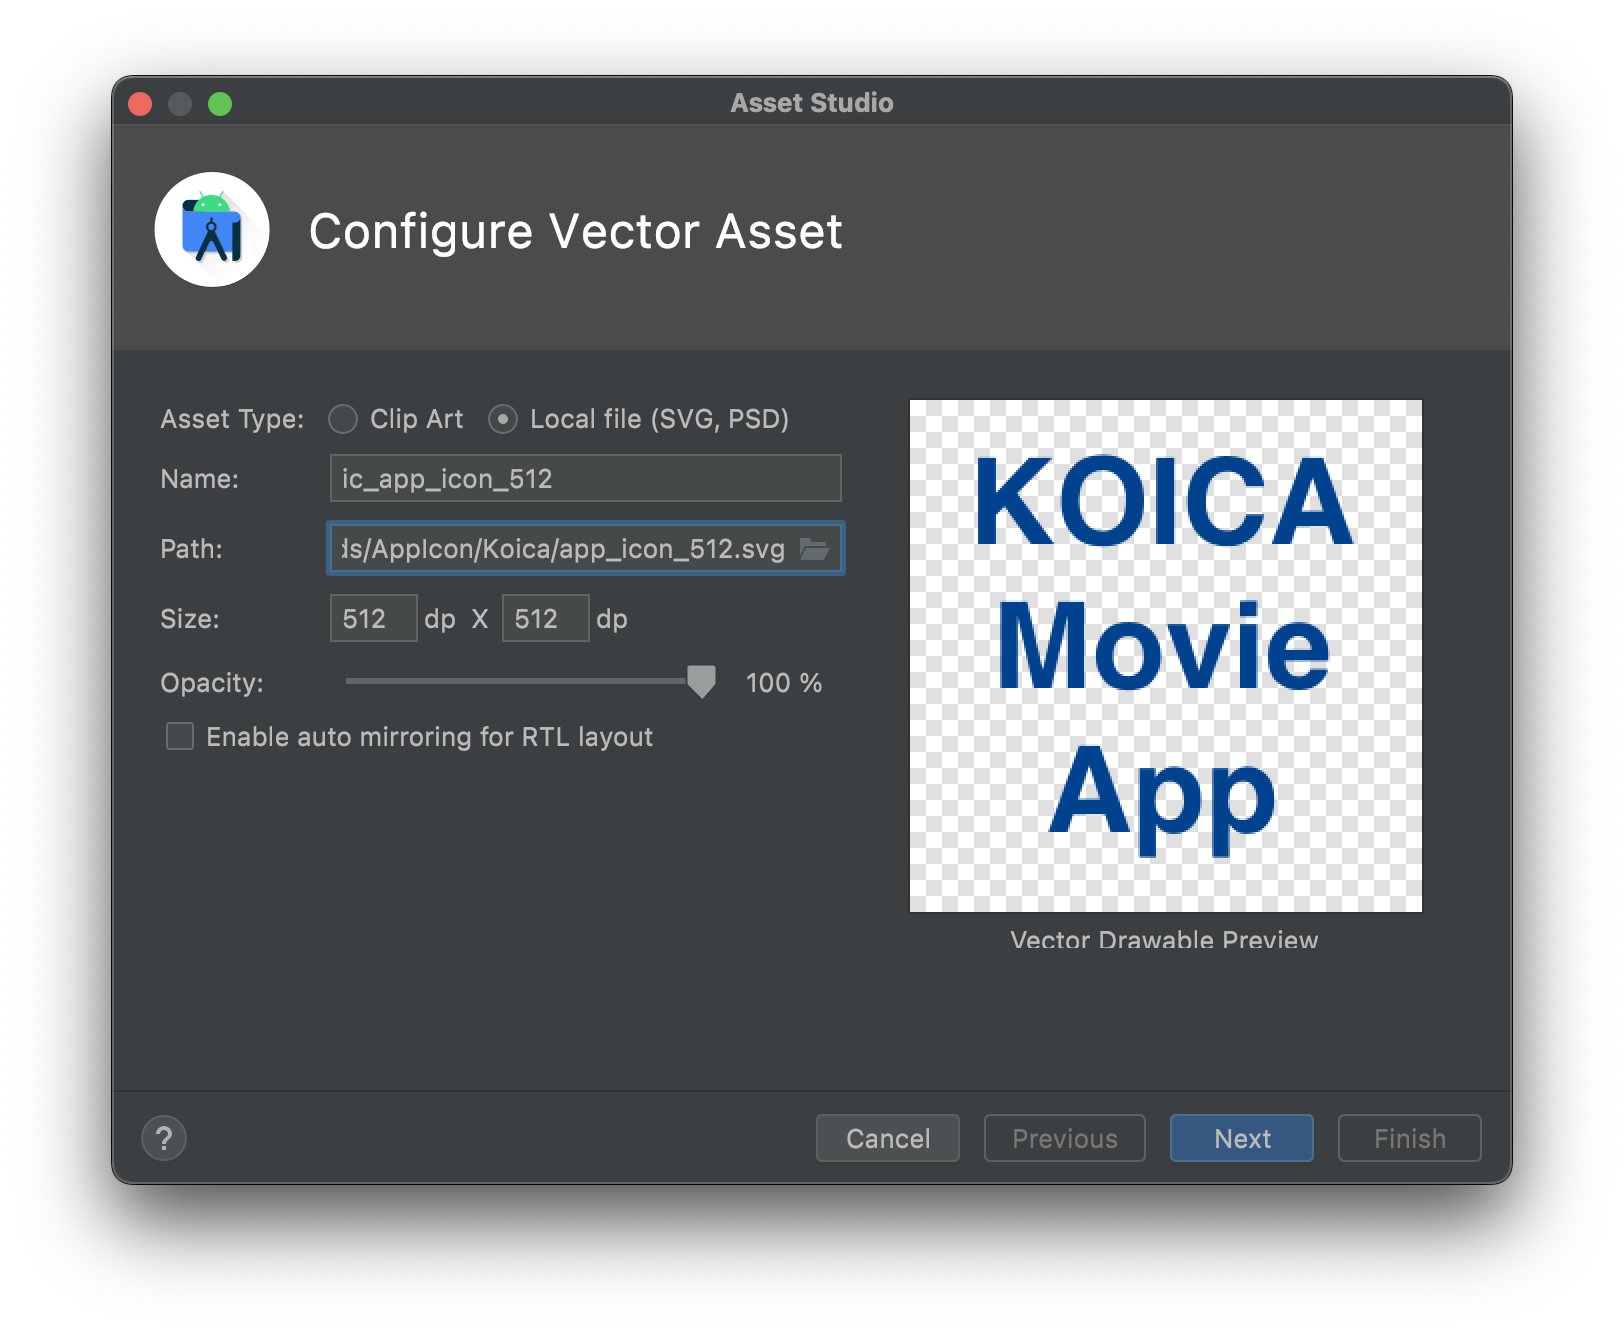1624x1332 pixels.
Task: Click the height size field
Action: click(545, 619)
